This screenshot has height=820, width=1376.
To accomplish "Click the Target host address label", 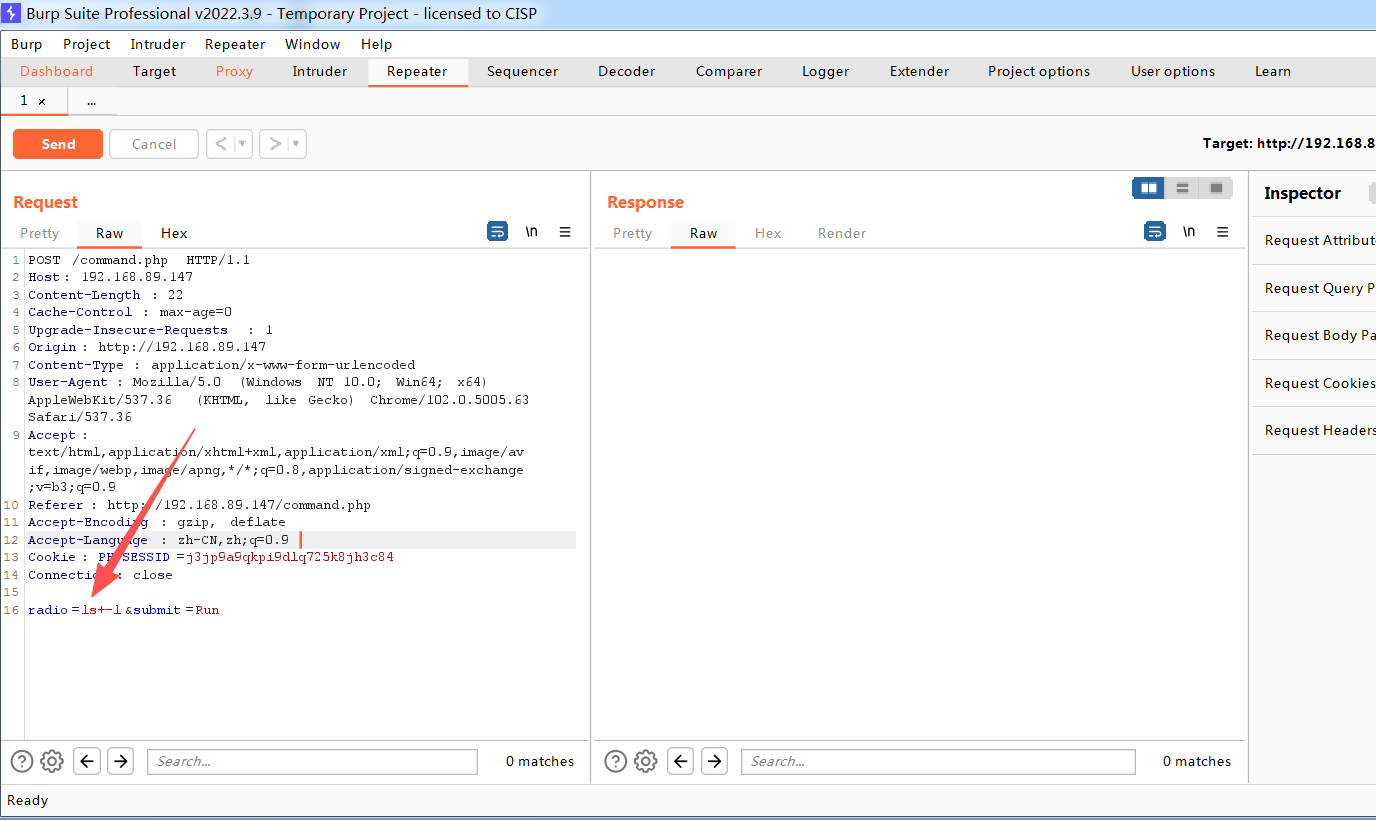I will pos(1289,143).
